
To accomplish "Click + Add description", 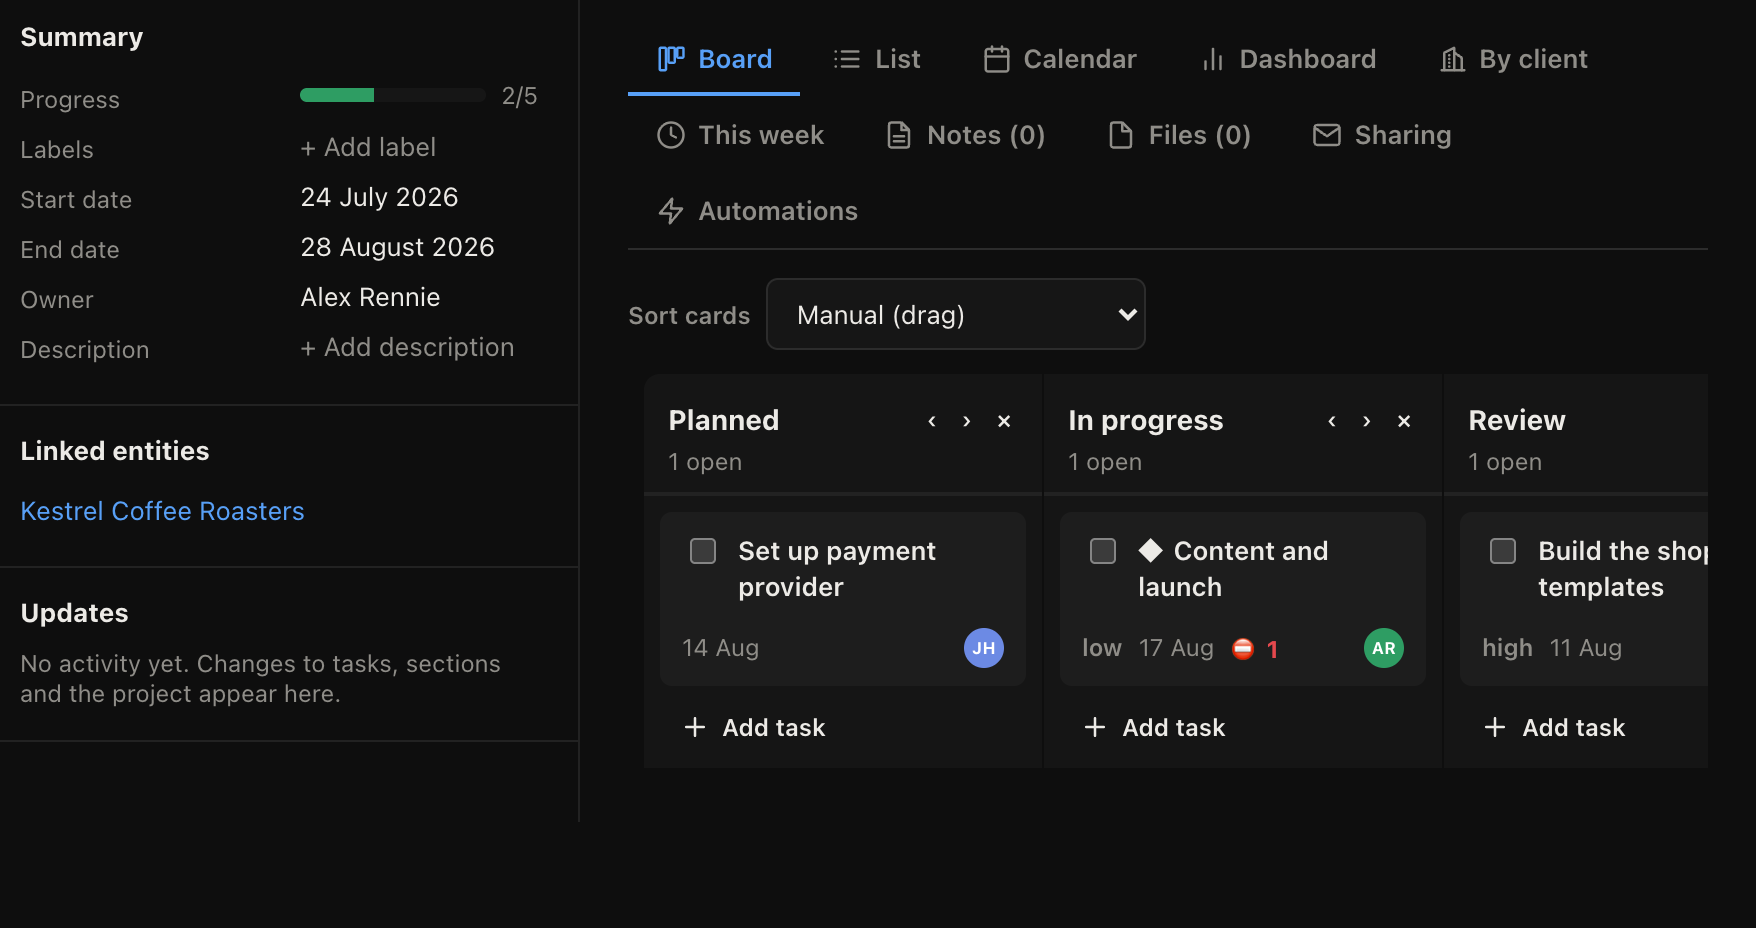I will coord(407,347).
